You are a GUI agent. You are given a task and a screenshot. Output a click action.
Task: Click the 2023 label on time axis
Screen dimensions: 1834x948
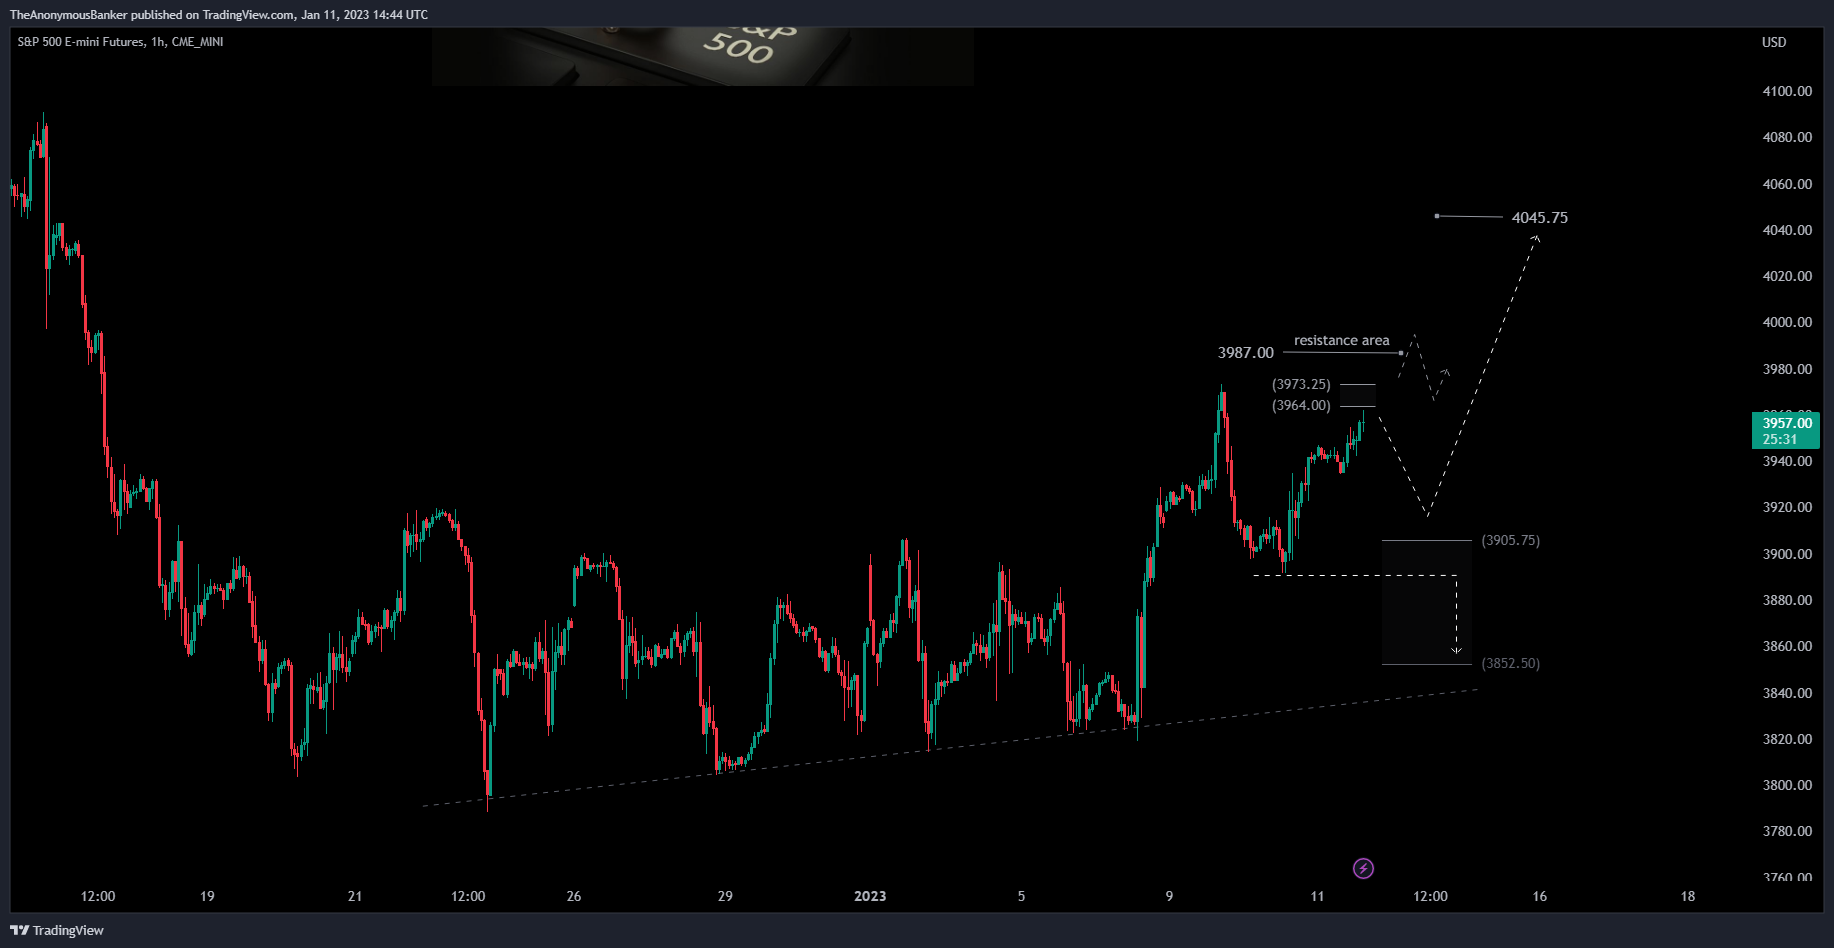(870, 896)
